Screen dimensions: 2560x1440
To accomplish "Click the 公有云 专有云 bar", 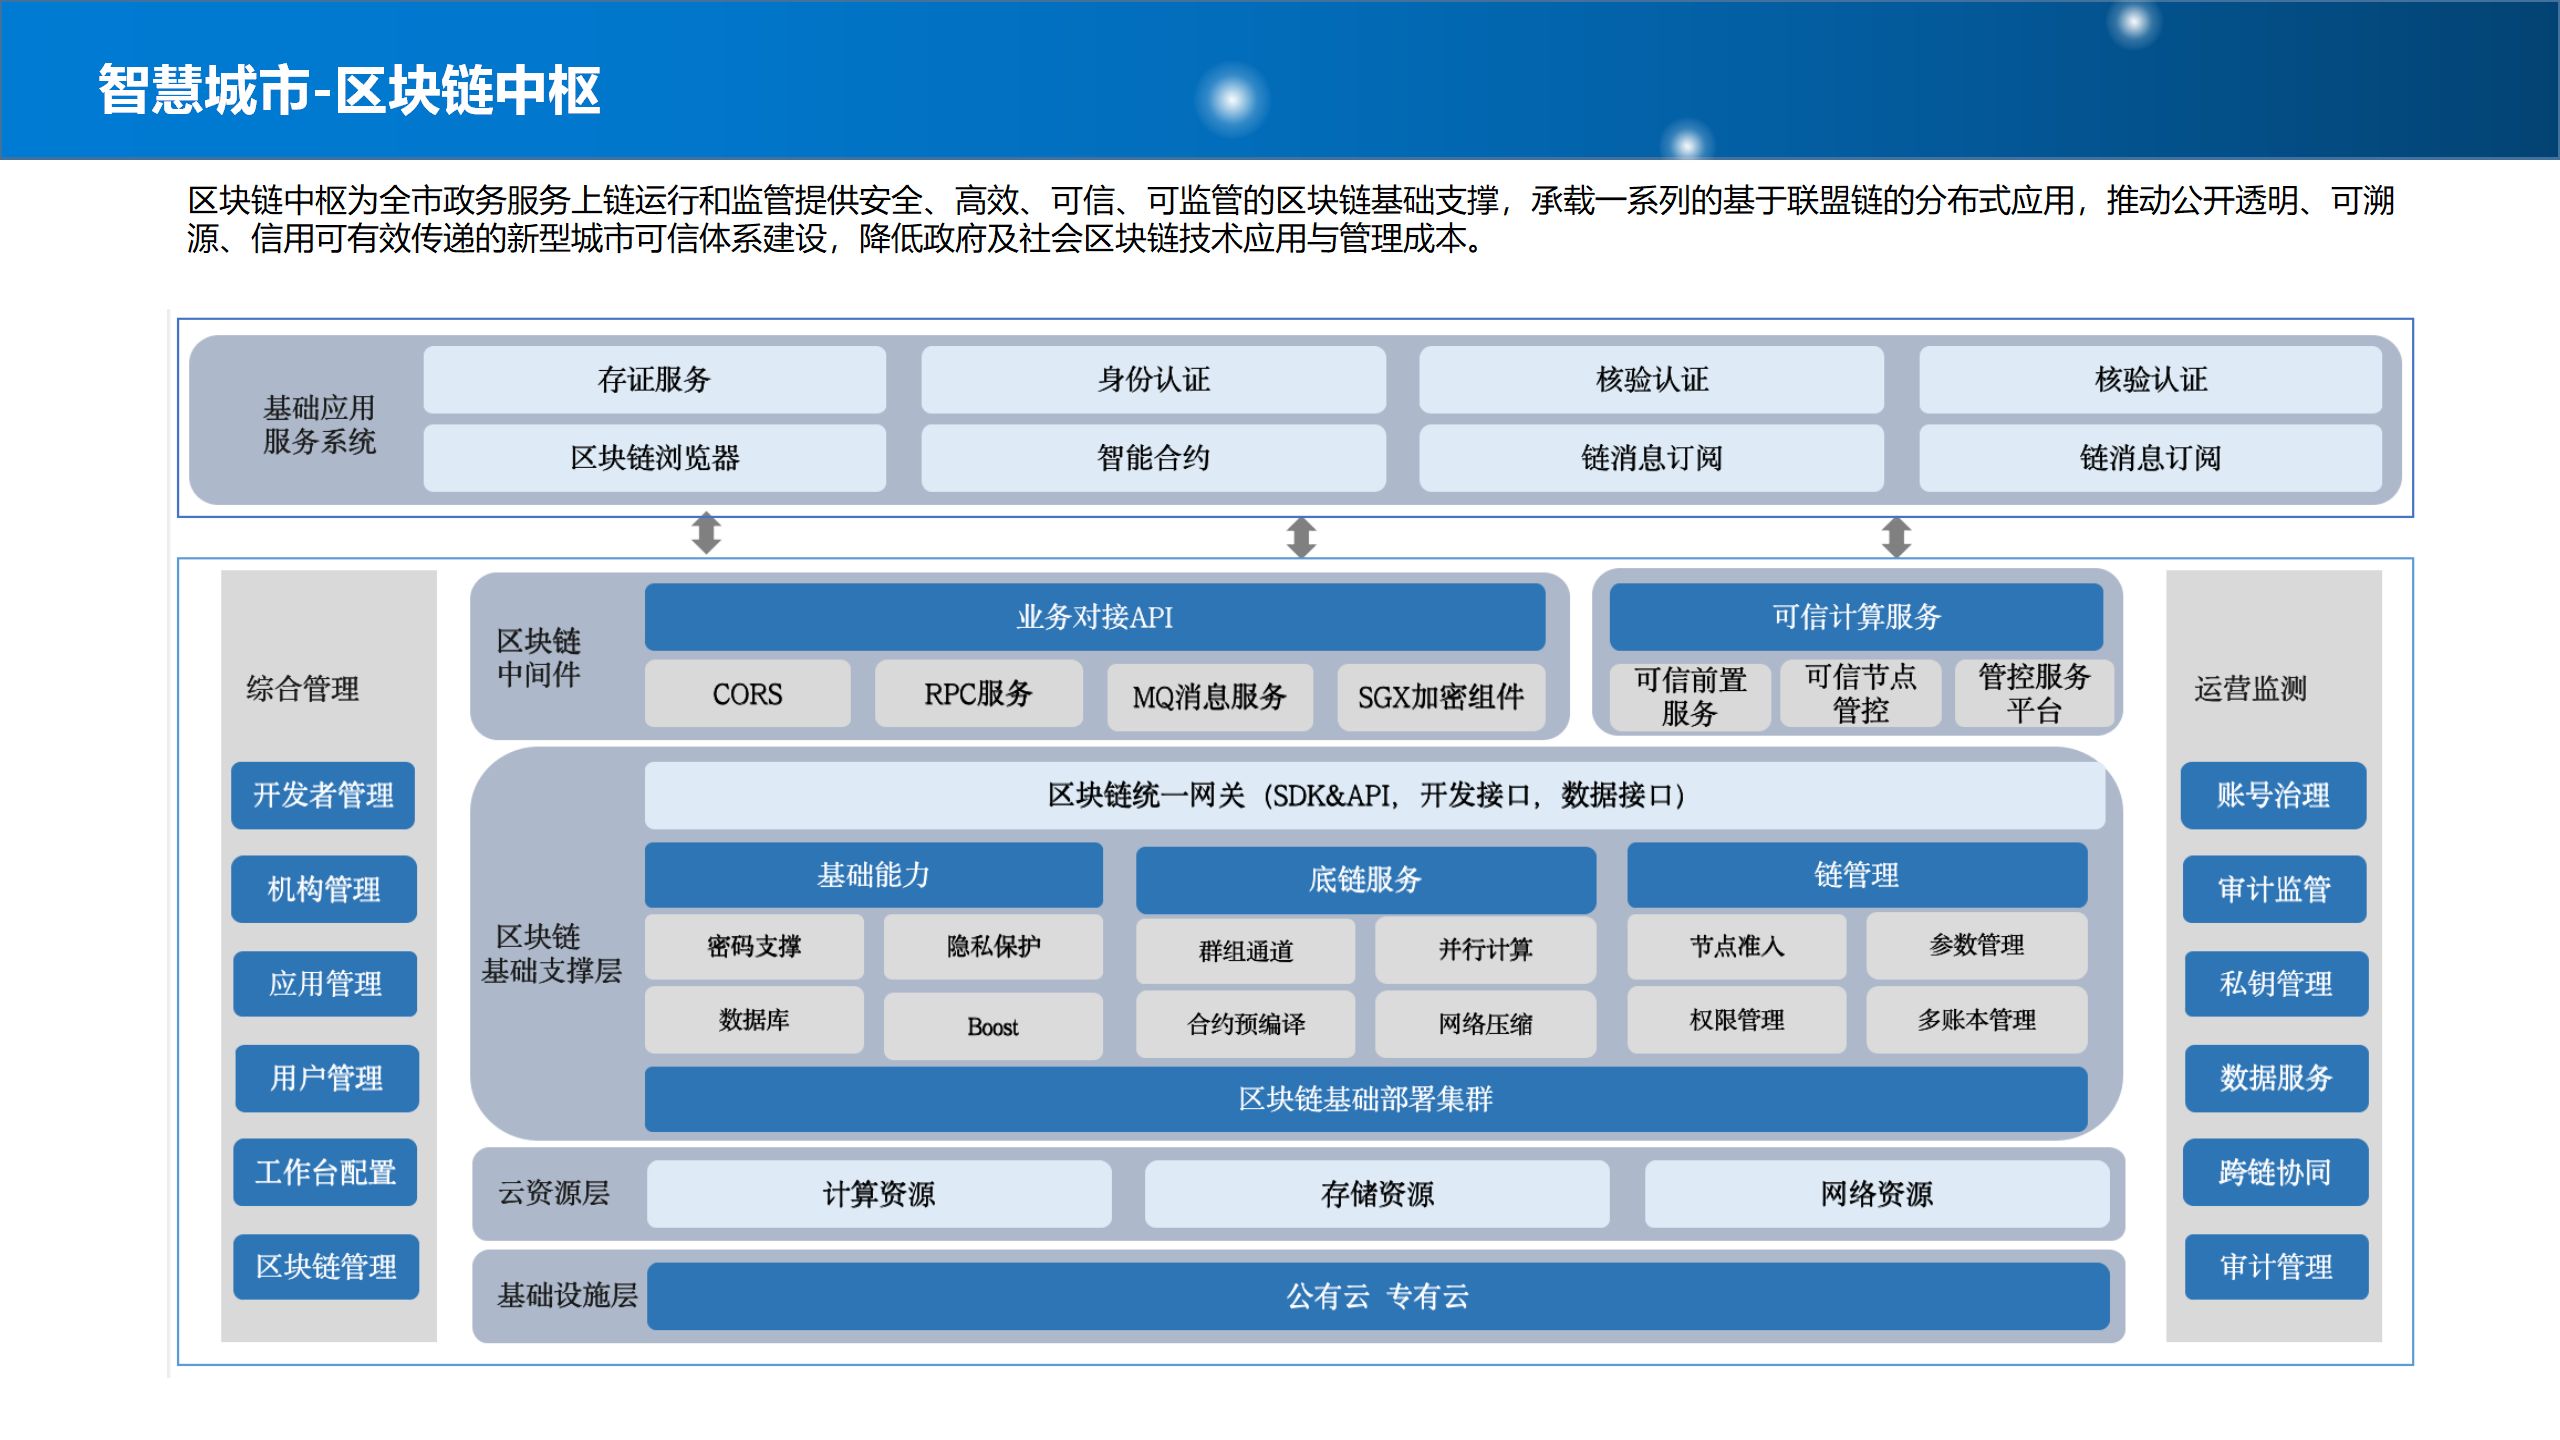I will [x=1378, y=1297].
